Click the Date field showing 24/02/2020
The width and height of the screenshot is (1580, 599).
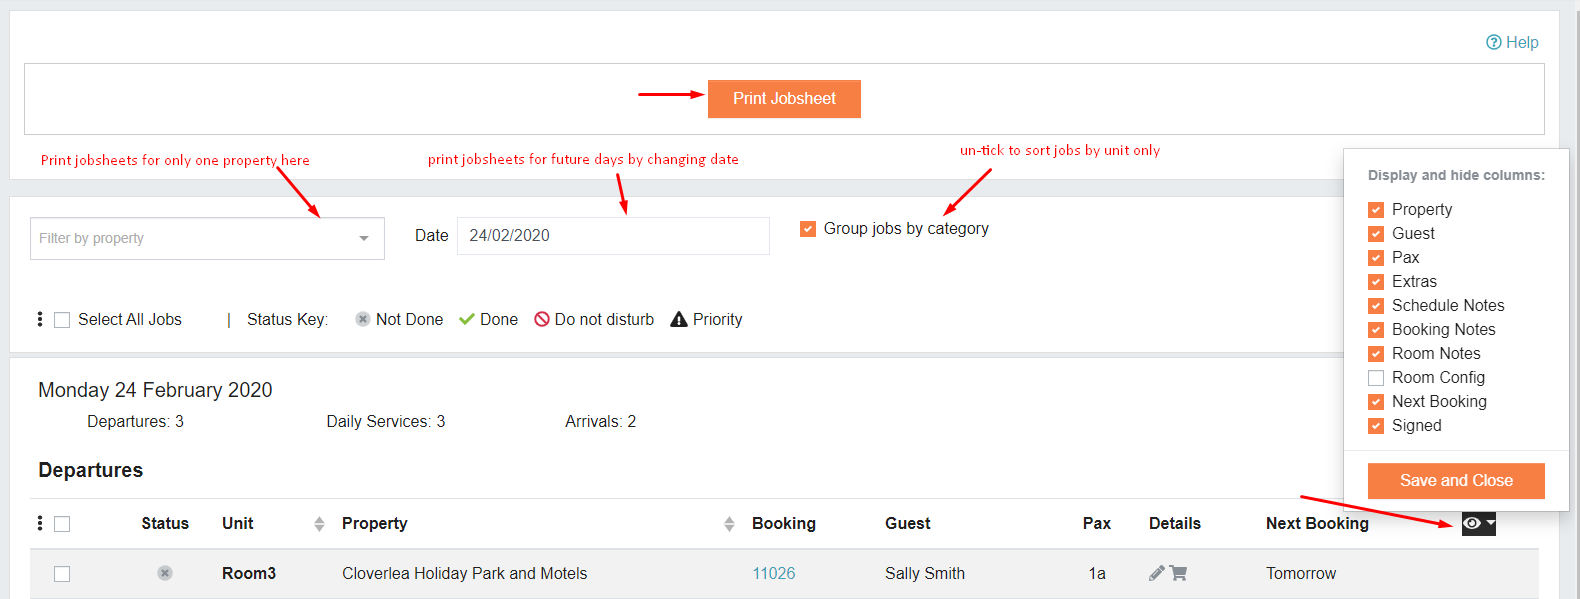[613, 236]
